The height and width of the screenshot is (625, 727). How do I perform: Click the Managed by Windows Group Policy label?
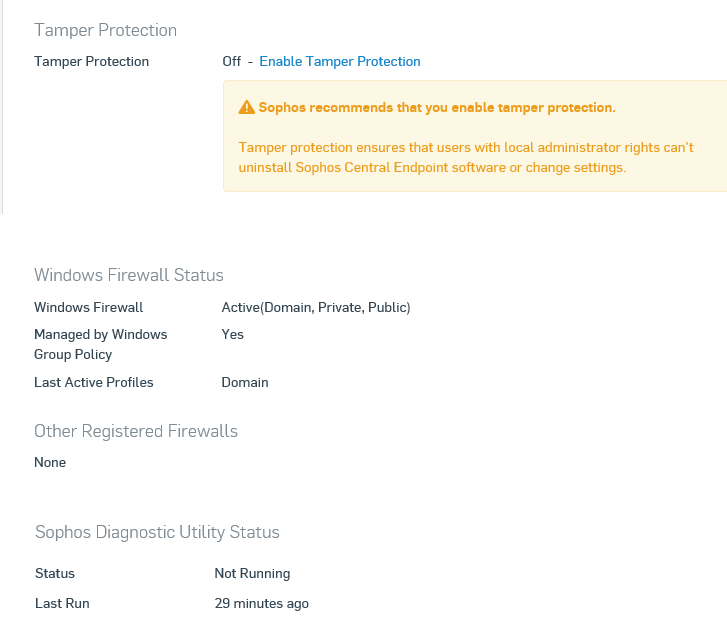[101, 344]
